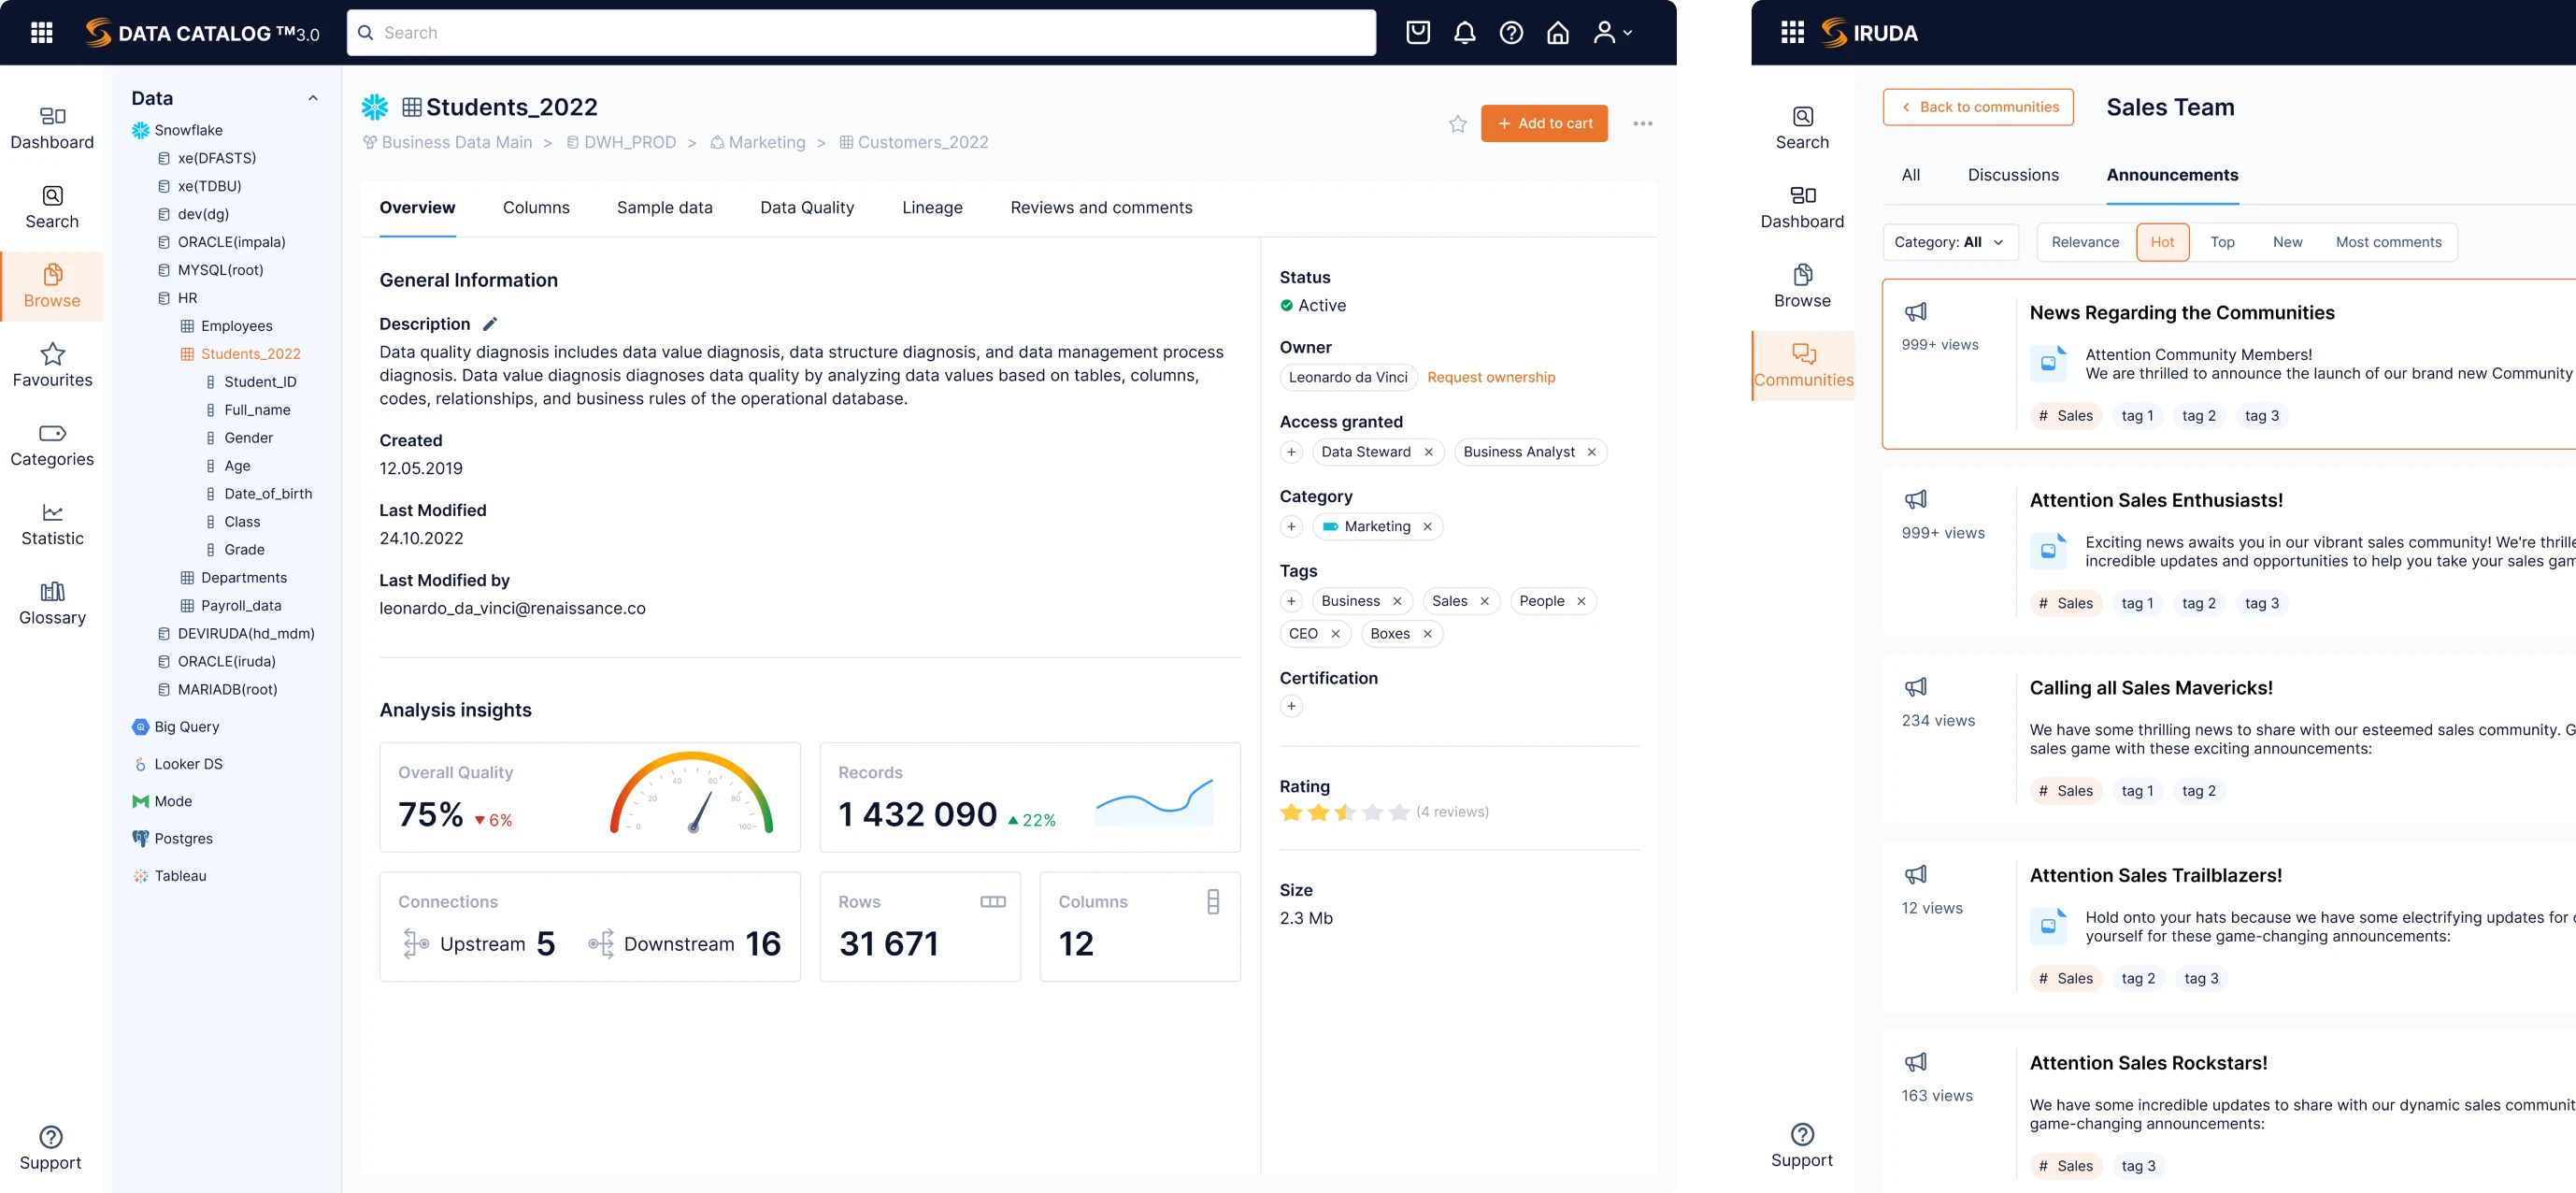Screen dimensions: 2576x1193
Task: Open the more options ellipsis menu
Action: point(1642,123)
